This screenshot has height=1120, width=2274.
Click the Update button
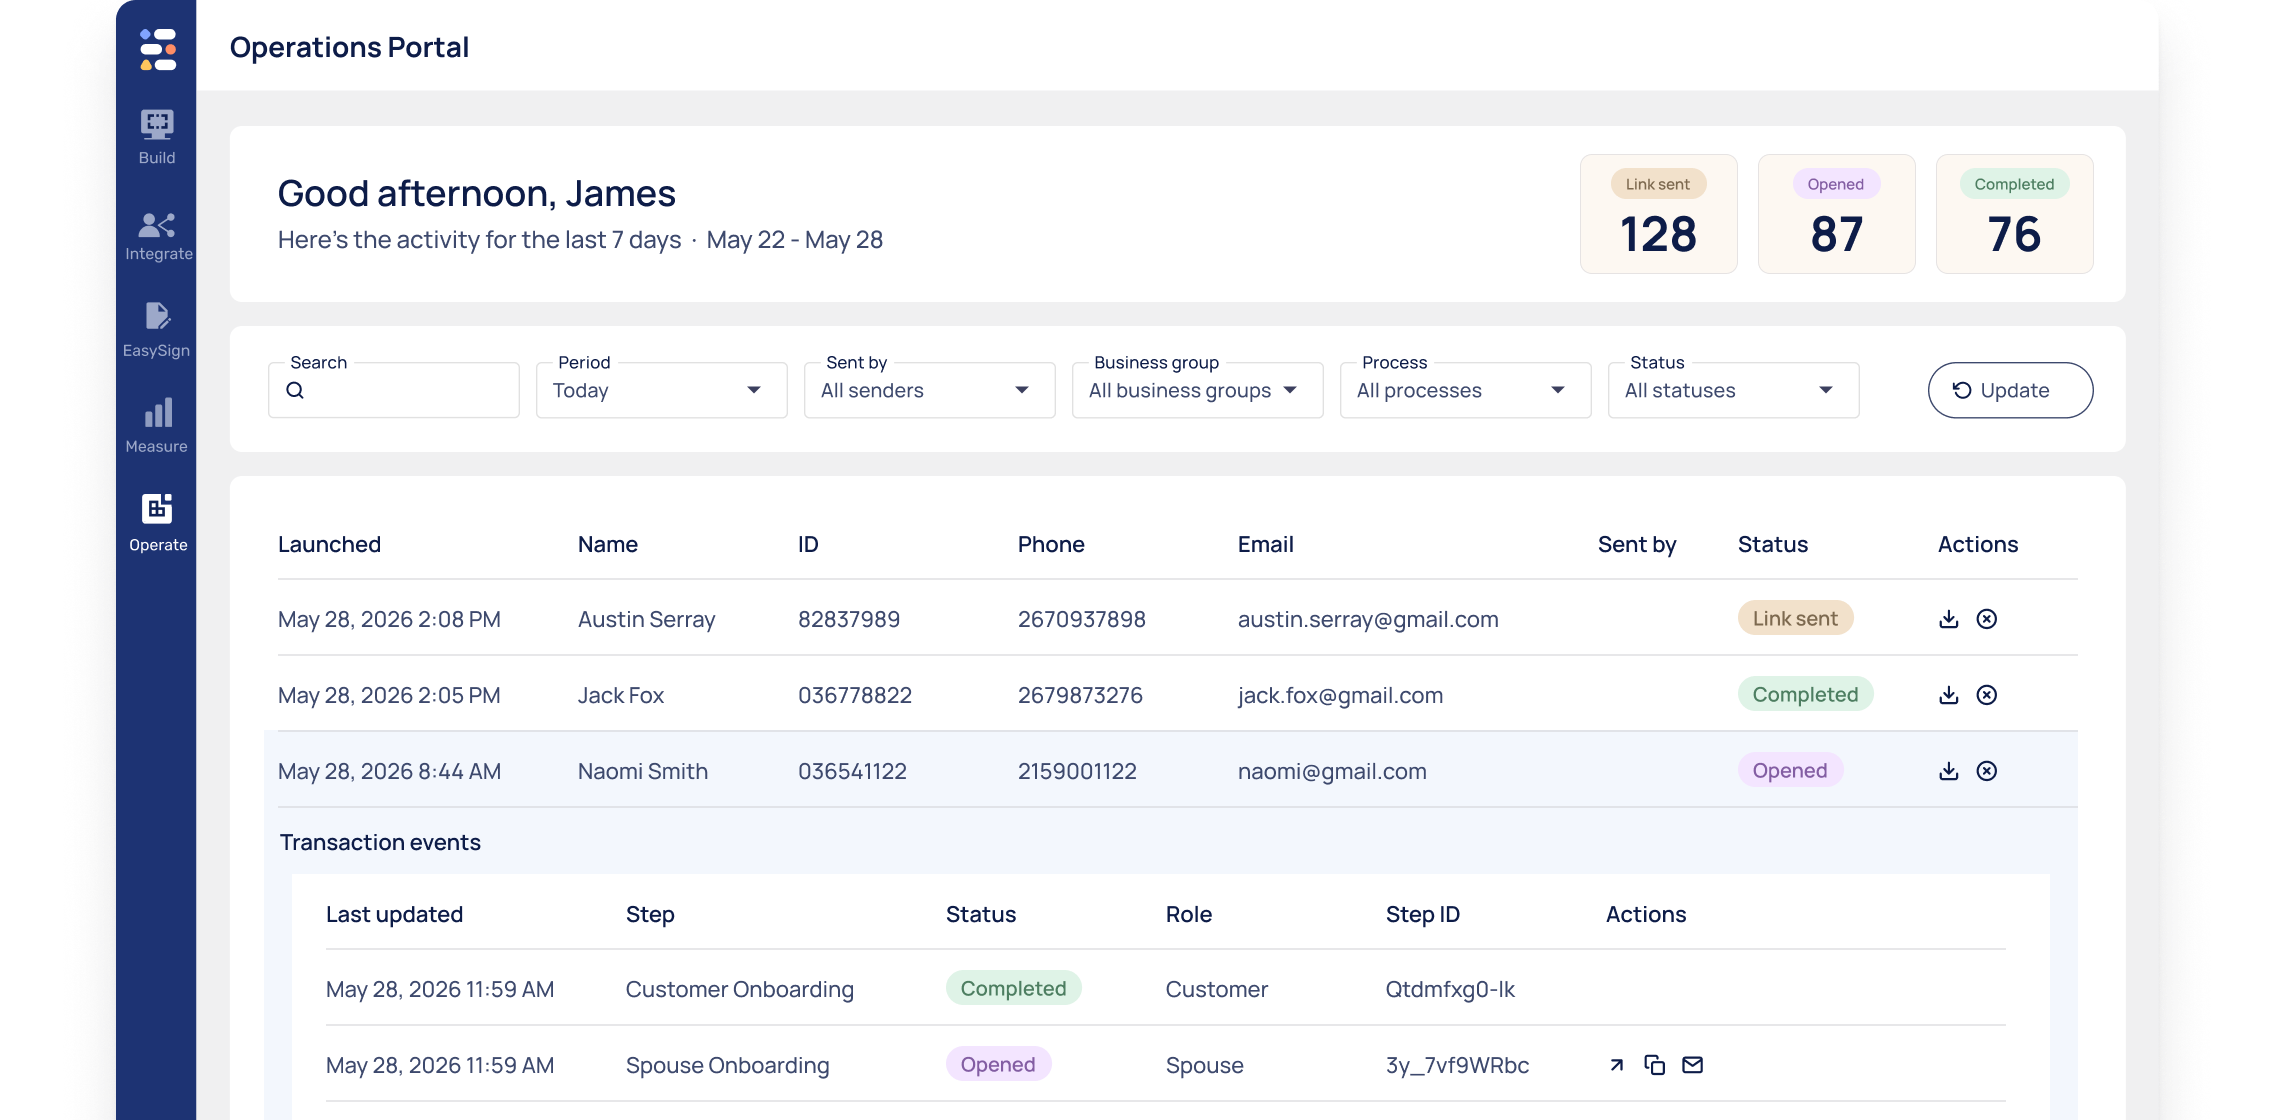tap(2010, 390)
